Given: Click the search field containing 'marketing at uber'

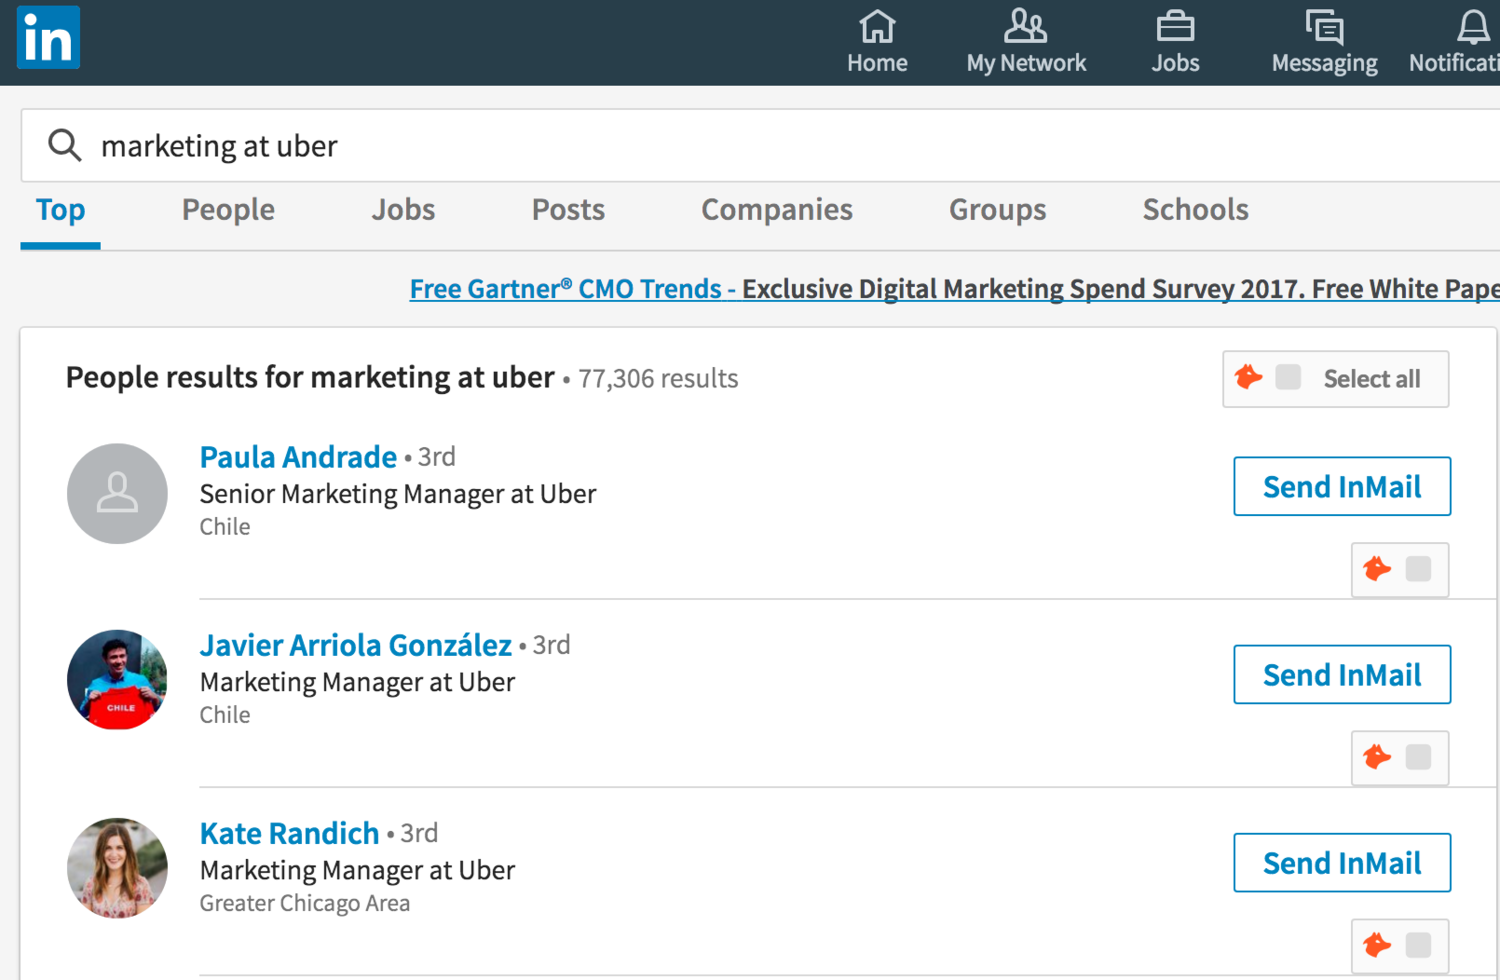Looking at the screenshot, I should point(760,146).
